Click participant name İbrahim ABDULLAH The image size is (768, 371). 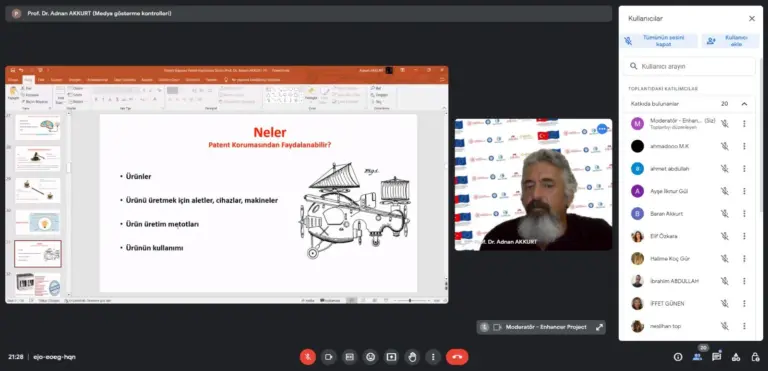674,281
